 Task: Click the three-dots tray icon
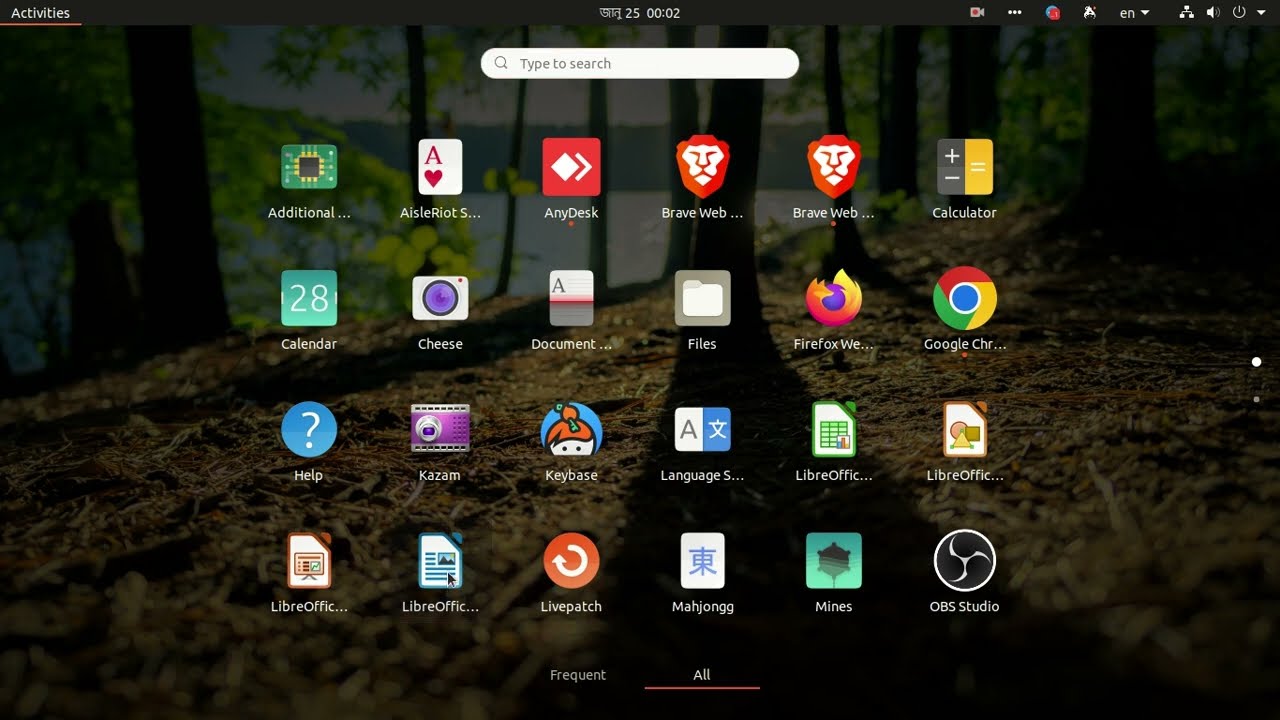click(x=1015, y=13)
